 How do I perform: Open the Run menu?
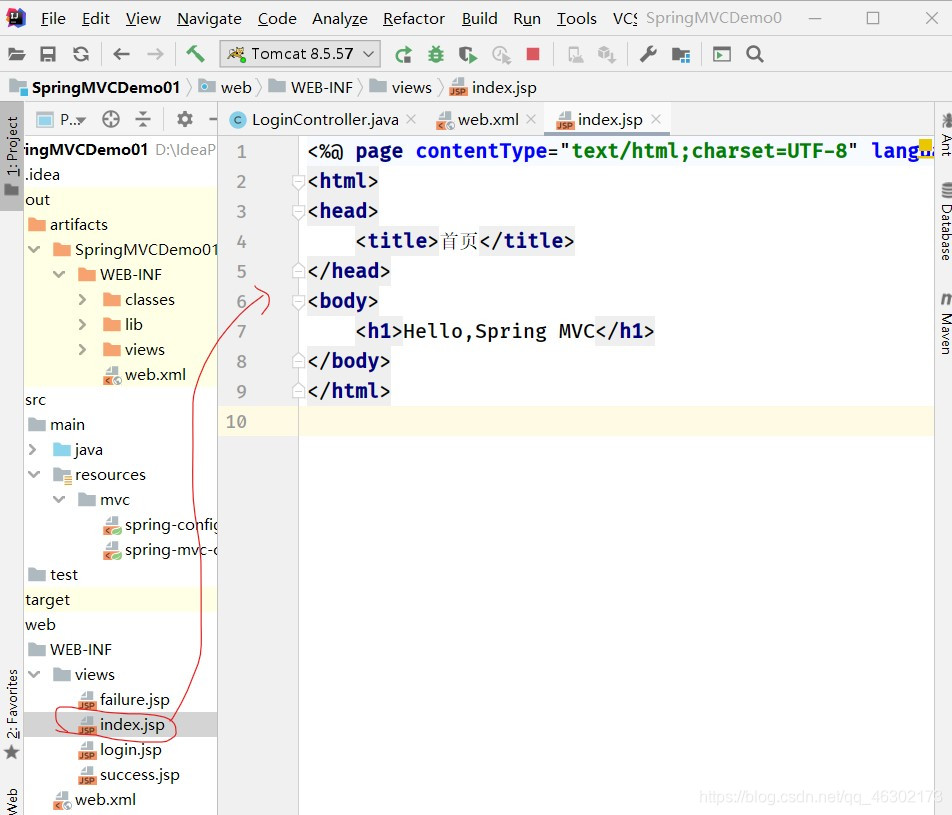[x=526, y=19]
